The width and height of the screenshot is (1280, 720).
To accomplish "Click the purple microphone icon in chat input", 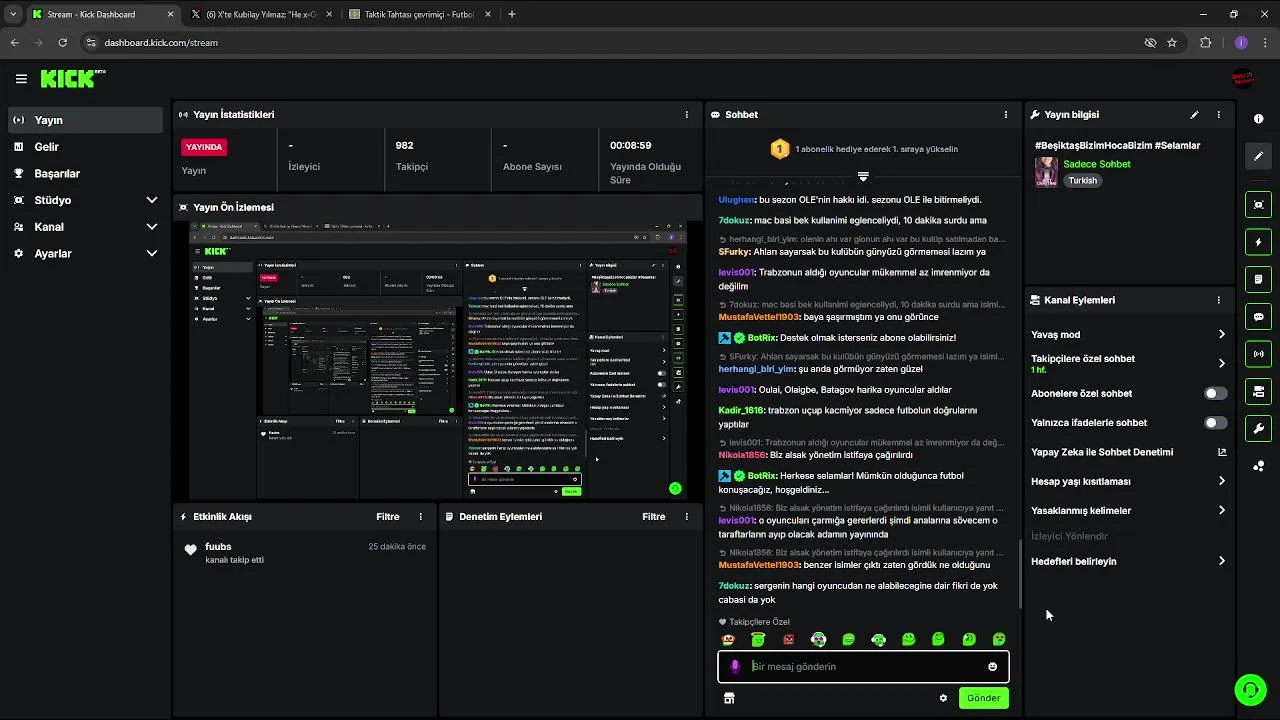I will pos(735,667).
